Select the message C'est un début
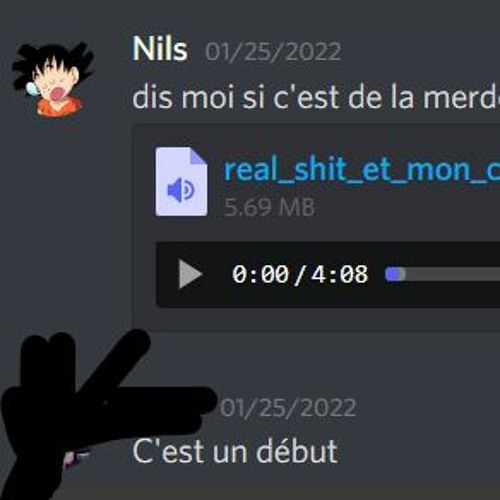Viewport: 500px width, 500px height. (235, 451)
